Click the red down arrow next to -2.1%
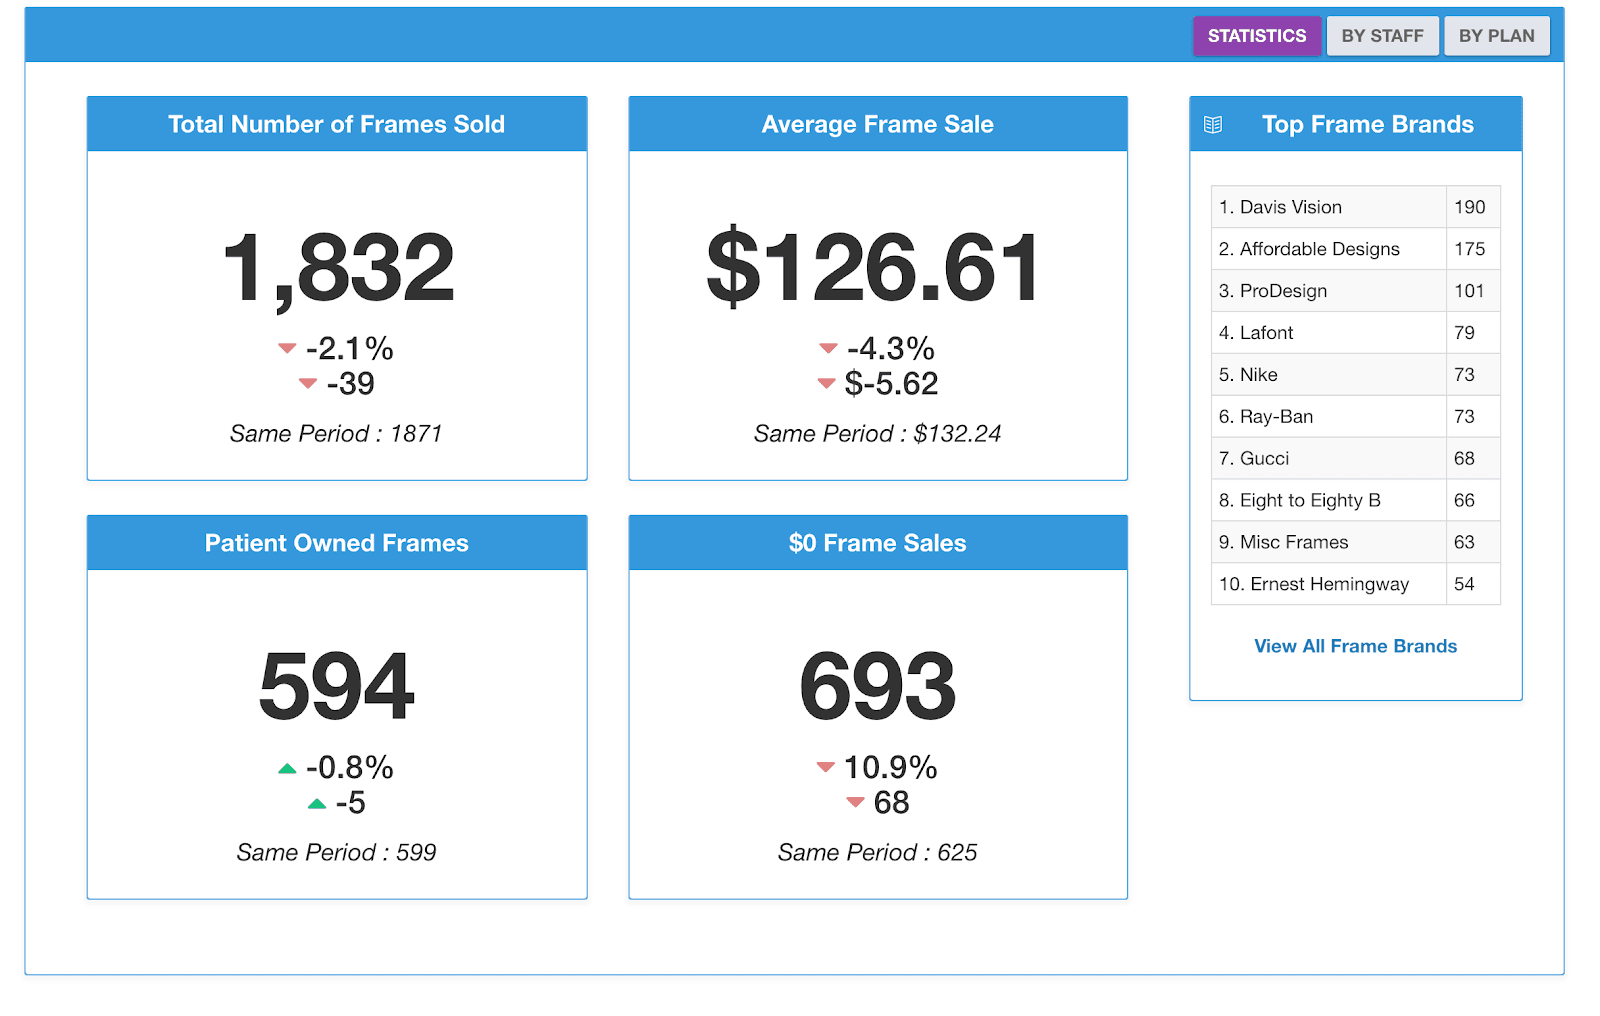 point(287,348)
